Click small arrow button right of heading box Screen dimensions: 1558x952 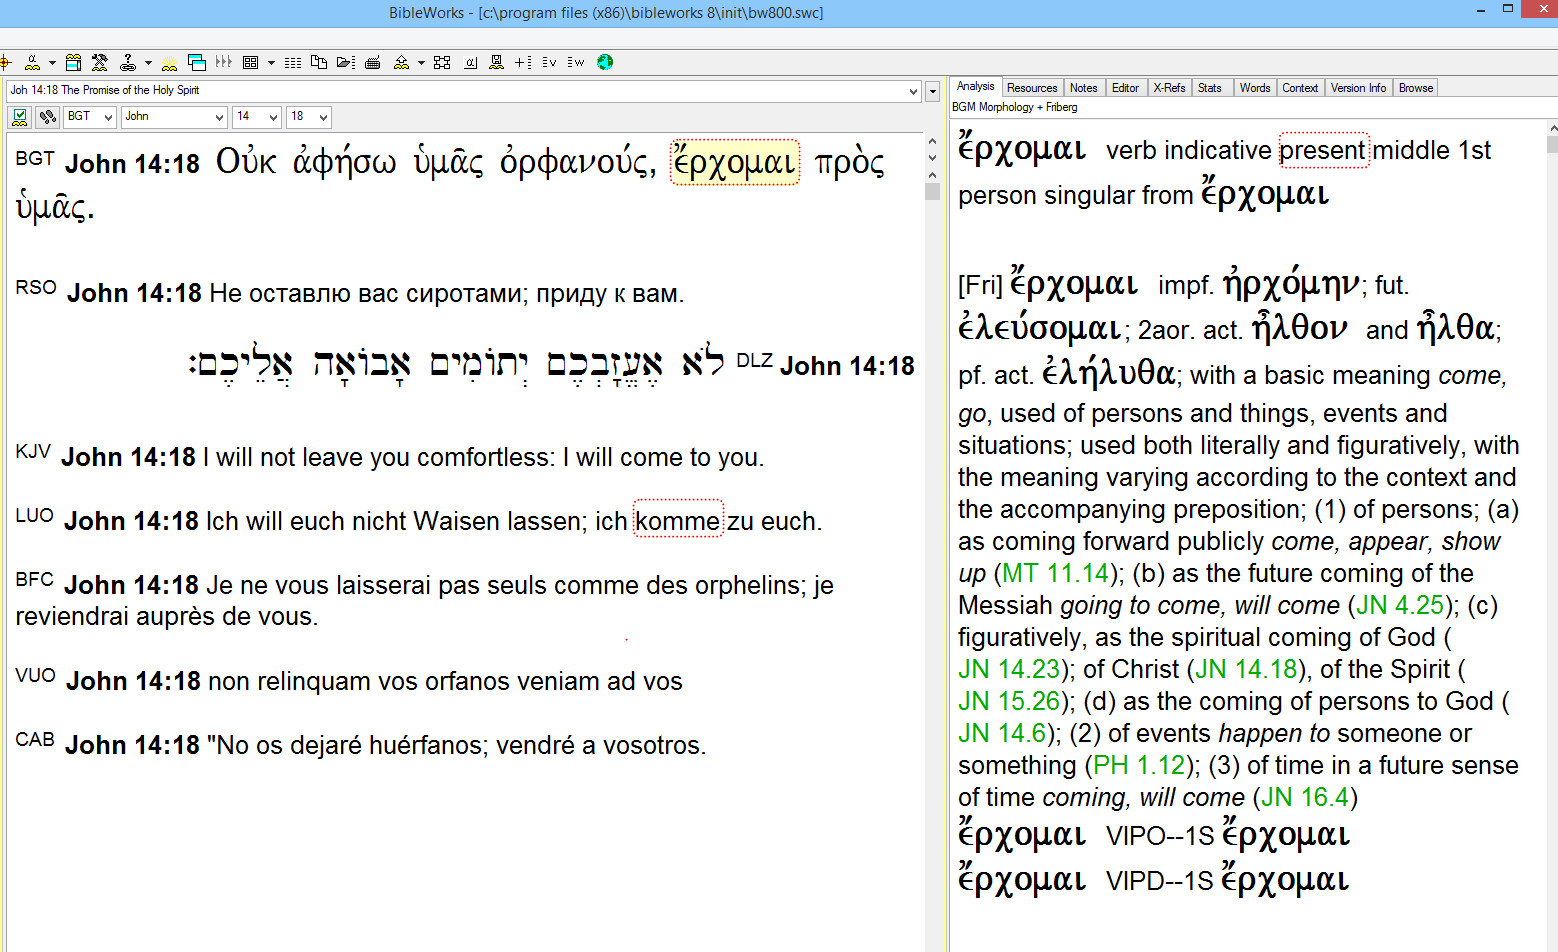[x=933, y=91]
